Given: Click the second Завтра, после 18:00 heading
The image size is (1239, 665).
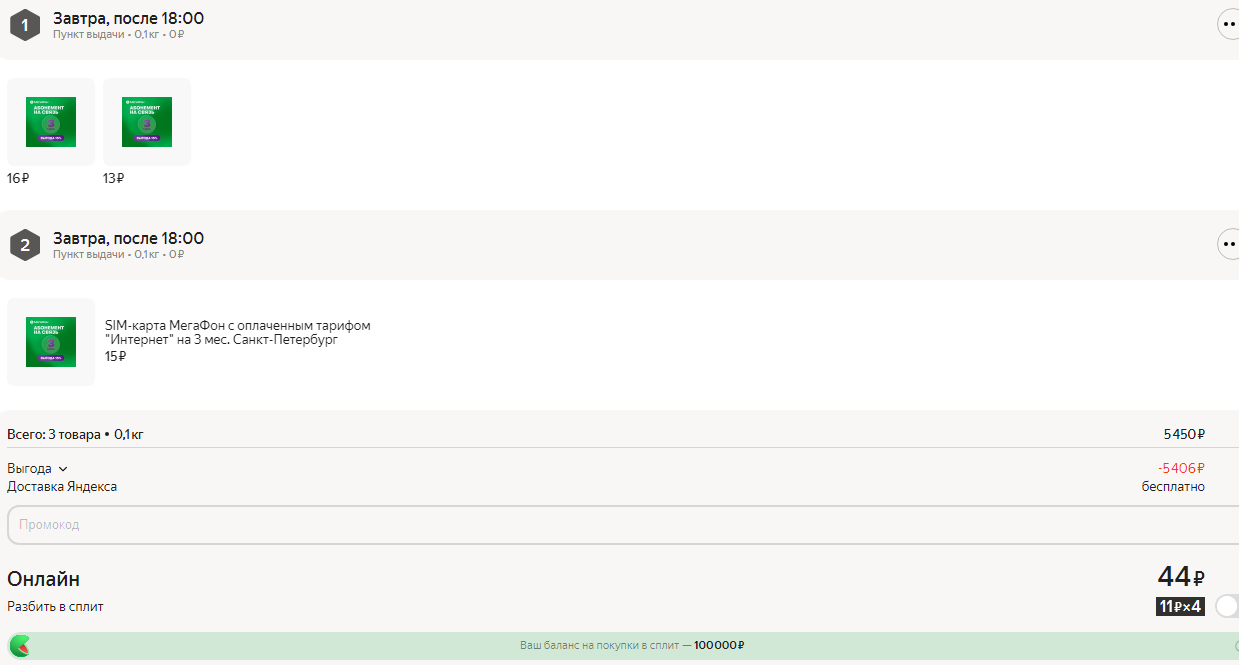Looking at the screenshot, I should tap(129, 238).
